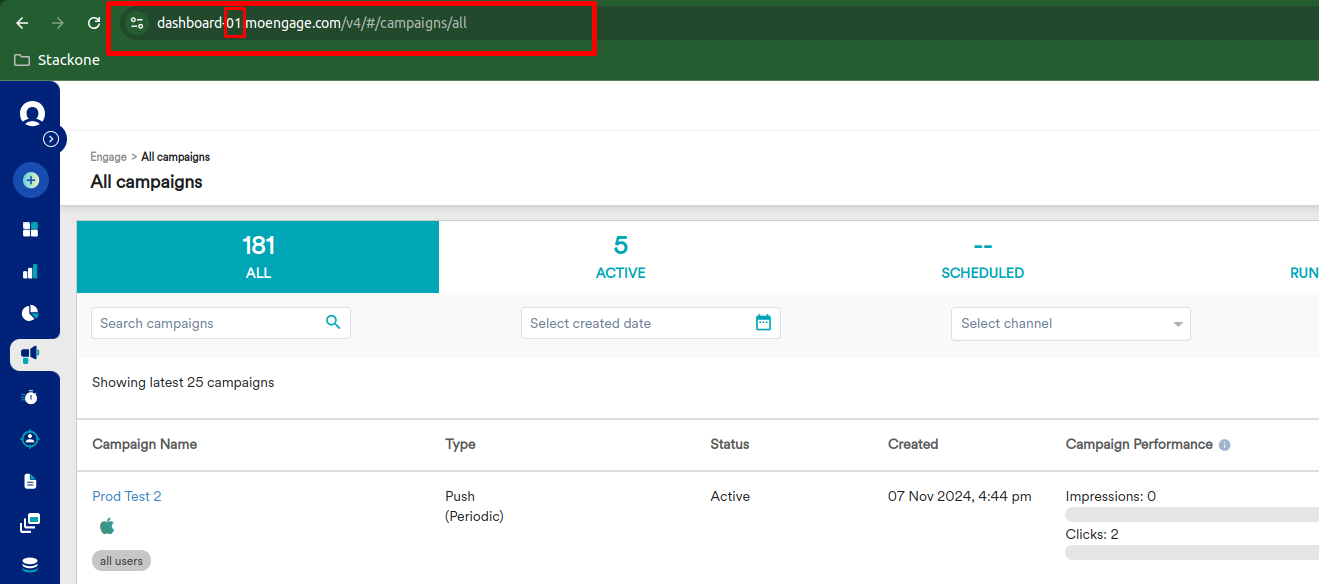
Task: Click the Apple platform icon under Prod Test 2
Action: (x=107, y=526)
